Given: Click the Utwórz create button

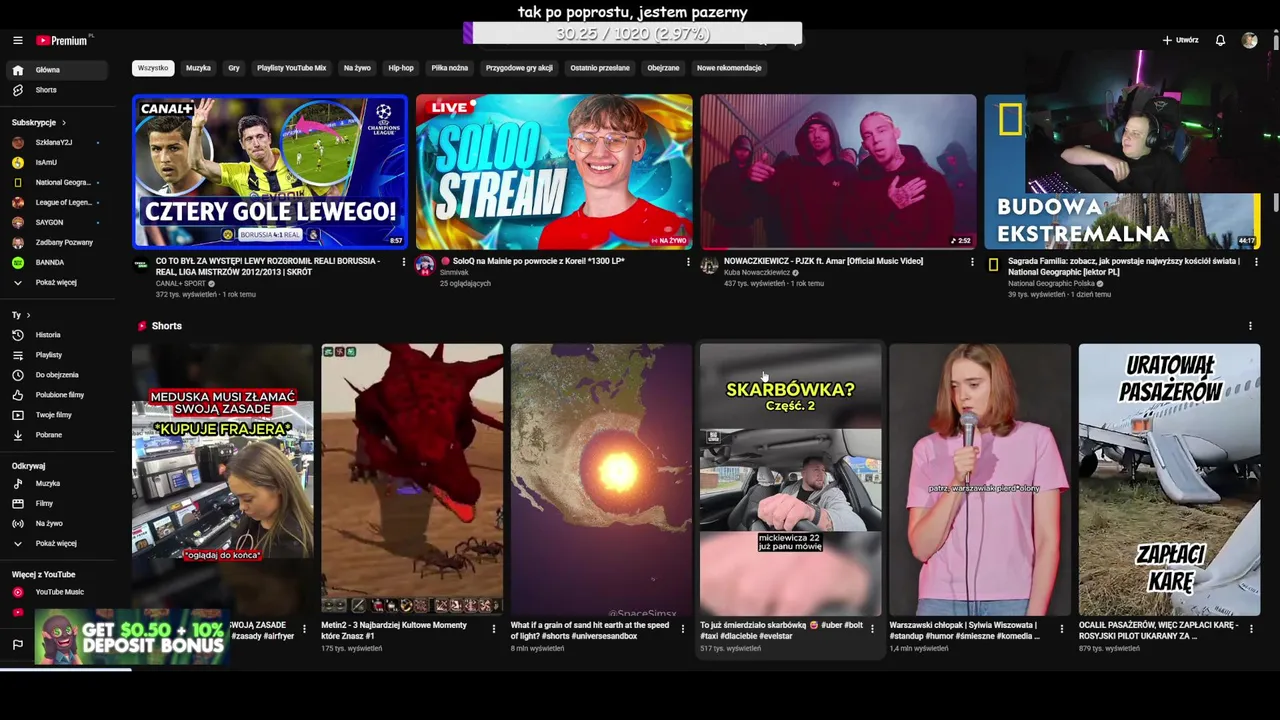Looking at the screenshot, I should [1180, 40].
